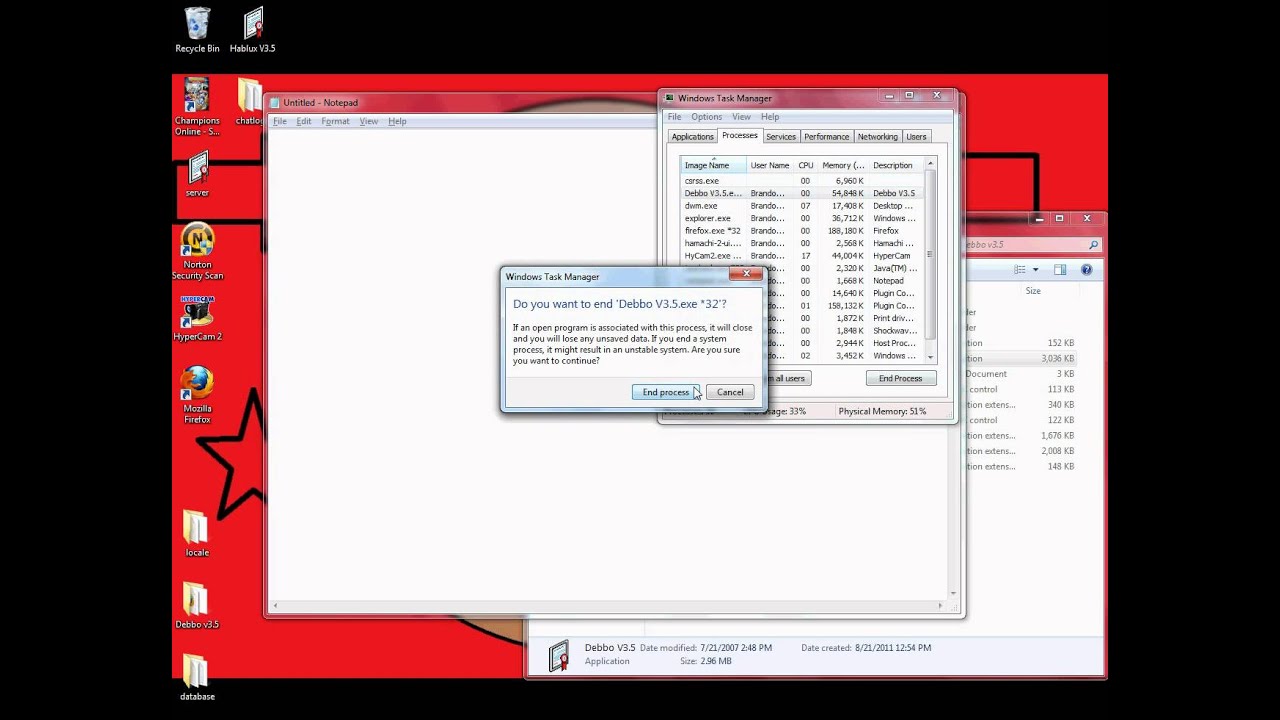
Task: Sort processes by Image Name column
Action: (713, 165)
